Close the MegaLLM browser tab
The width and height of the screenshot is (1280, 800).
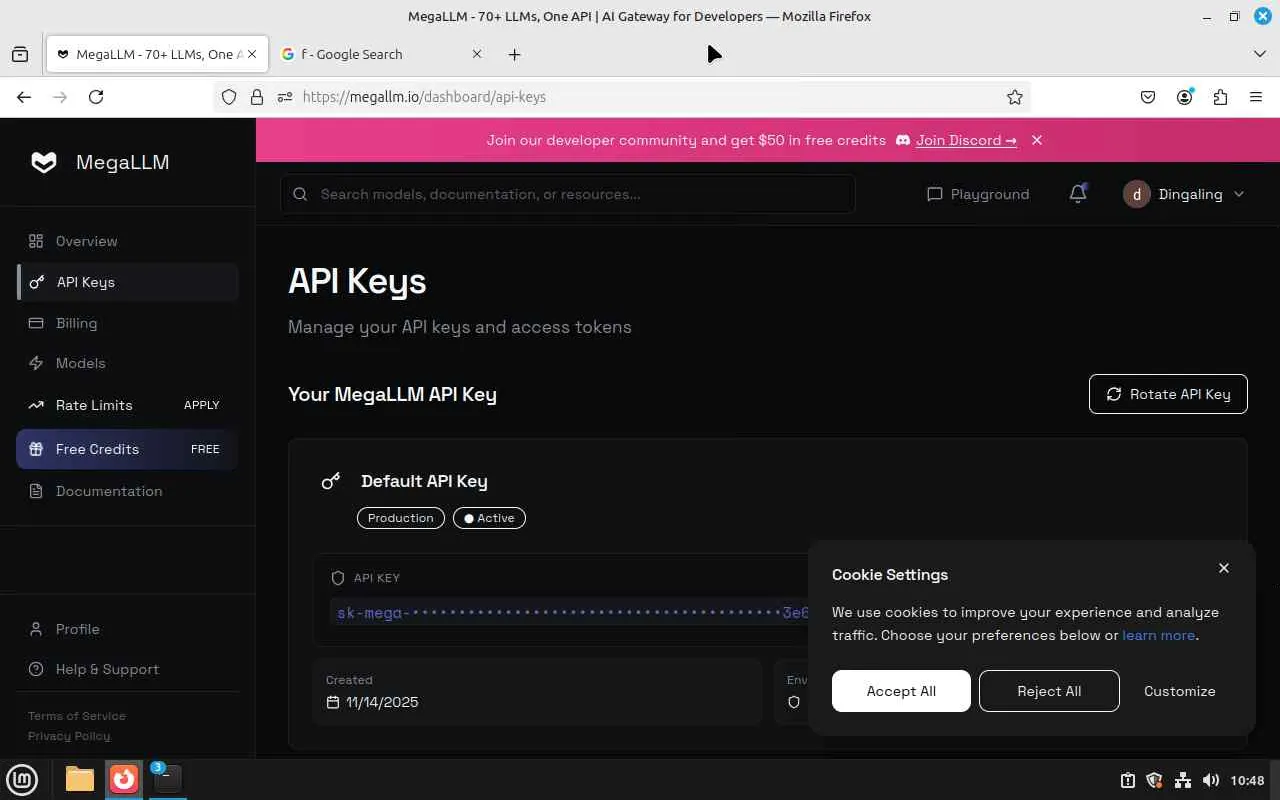coord(252,54)
